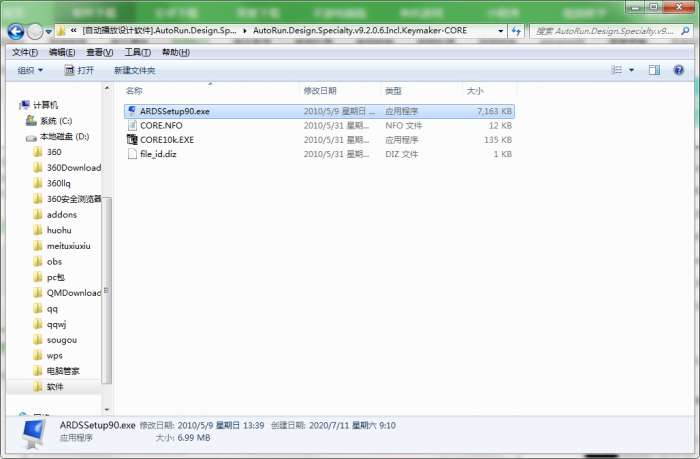Open the huohu folder in tree
Screen dimensions: 700x459
click(59, 230)
